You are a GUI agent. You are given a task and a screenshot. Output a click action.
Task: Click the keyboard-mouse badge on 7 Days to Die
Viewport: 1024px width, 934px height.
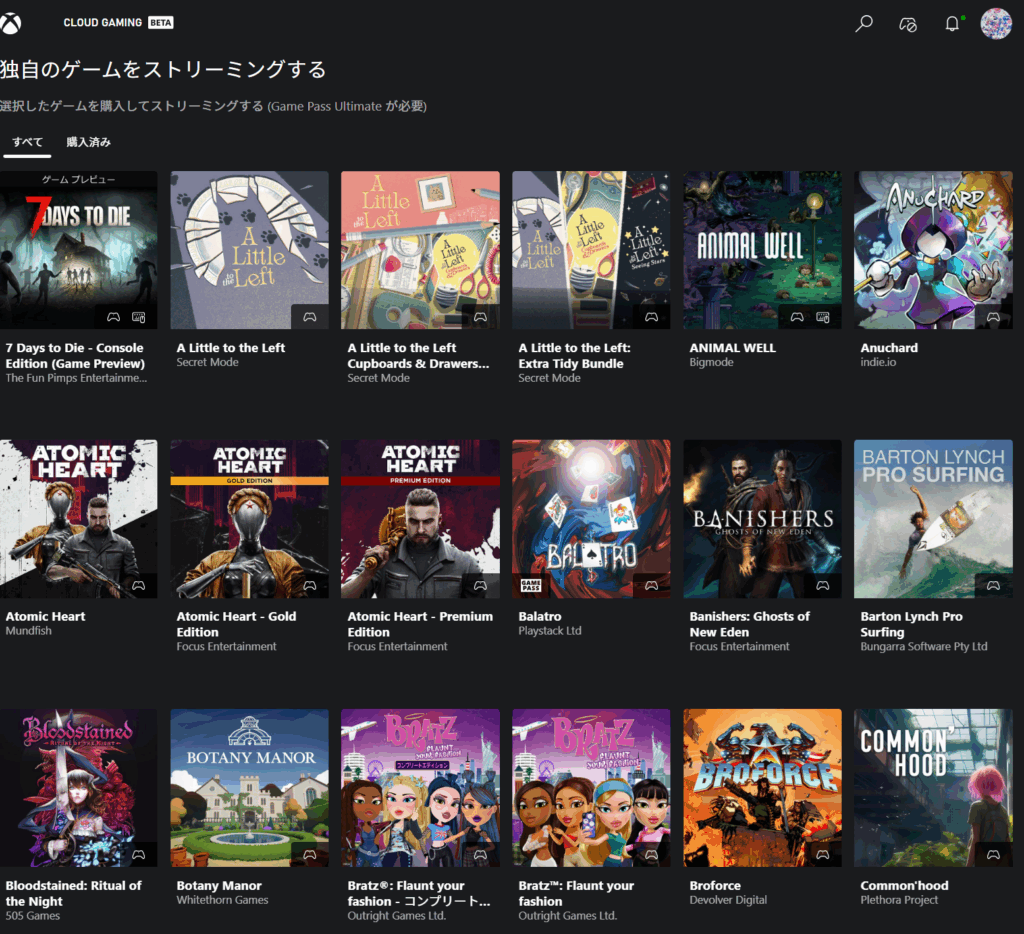coord(138,317)
